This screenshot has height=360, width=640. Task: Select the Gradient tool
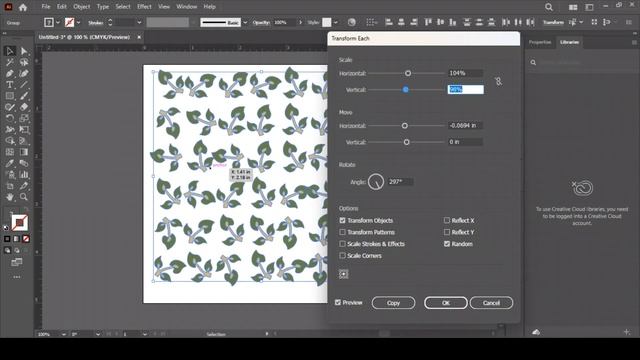pyautogui.click(x=24, y=152)
